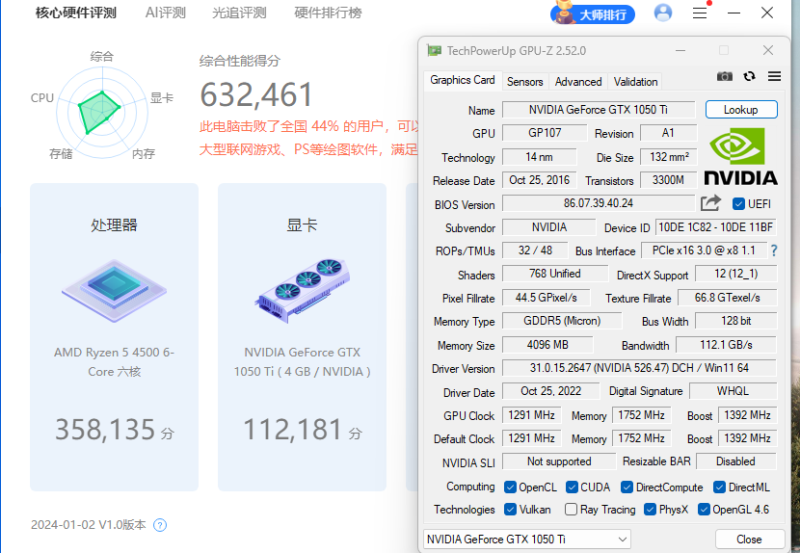Minimize the benchmark app window
Screen dimensions: 800x553
734,13
